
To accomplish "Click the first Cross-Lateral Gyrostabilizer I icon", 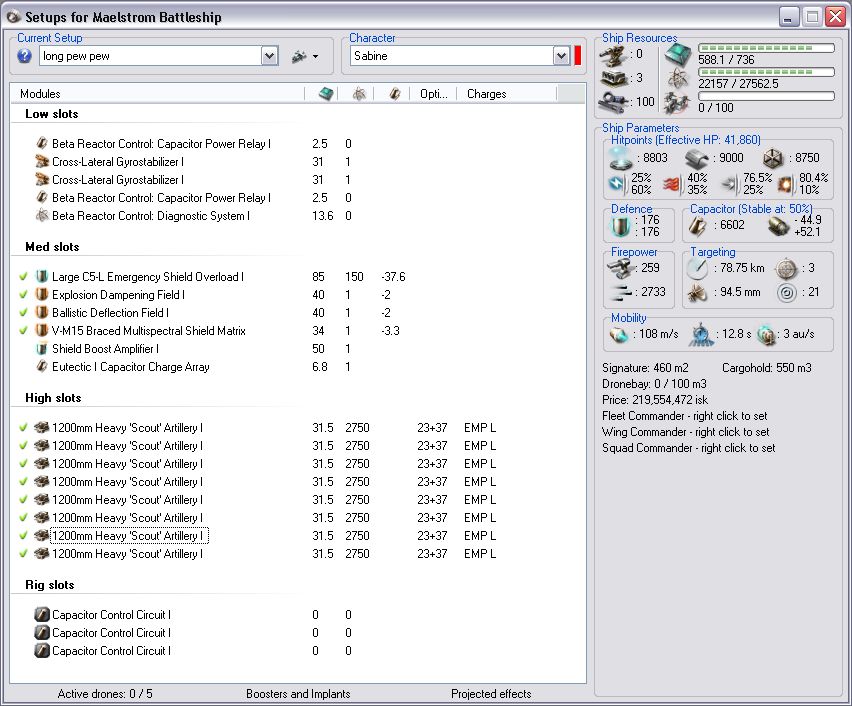I will click(x=42, y=161).
